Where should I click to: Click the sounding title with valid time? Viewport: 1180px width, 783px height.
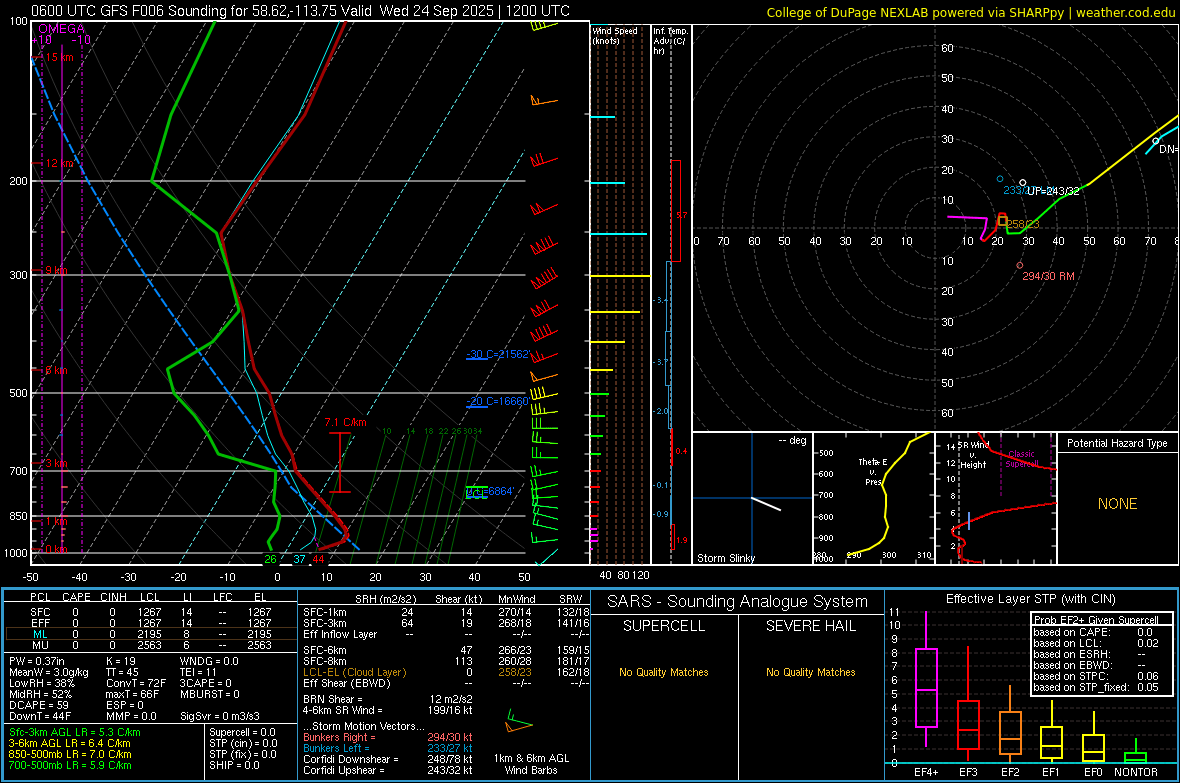(x=300, y=11)
